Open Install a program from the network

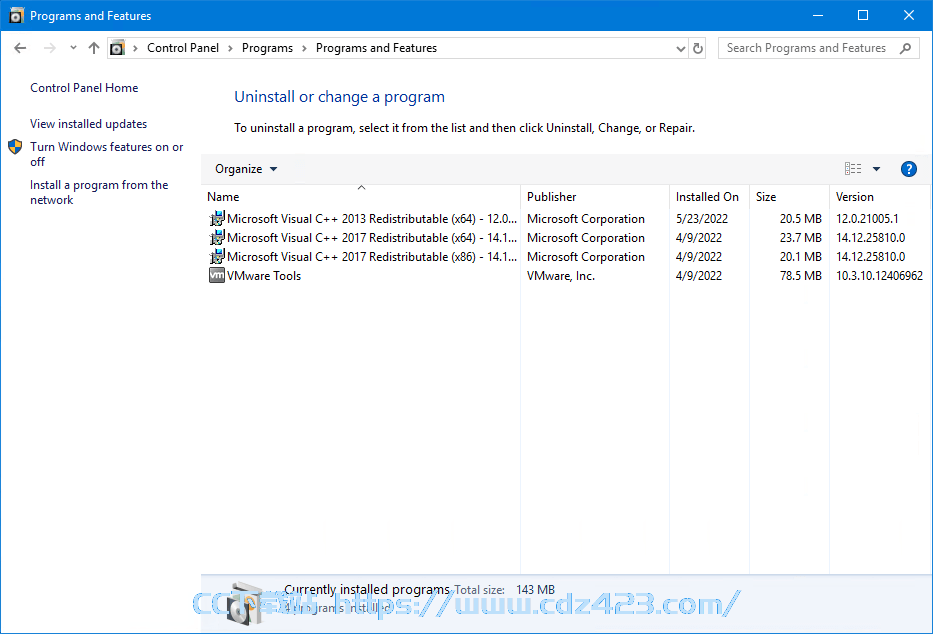[99, 192]
